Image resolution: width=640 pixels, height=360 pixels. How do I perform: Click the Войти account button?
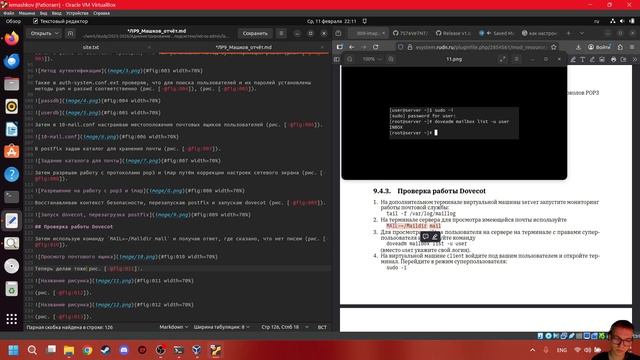[x=599, y=47]
